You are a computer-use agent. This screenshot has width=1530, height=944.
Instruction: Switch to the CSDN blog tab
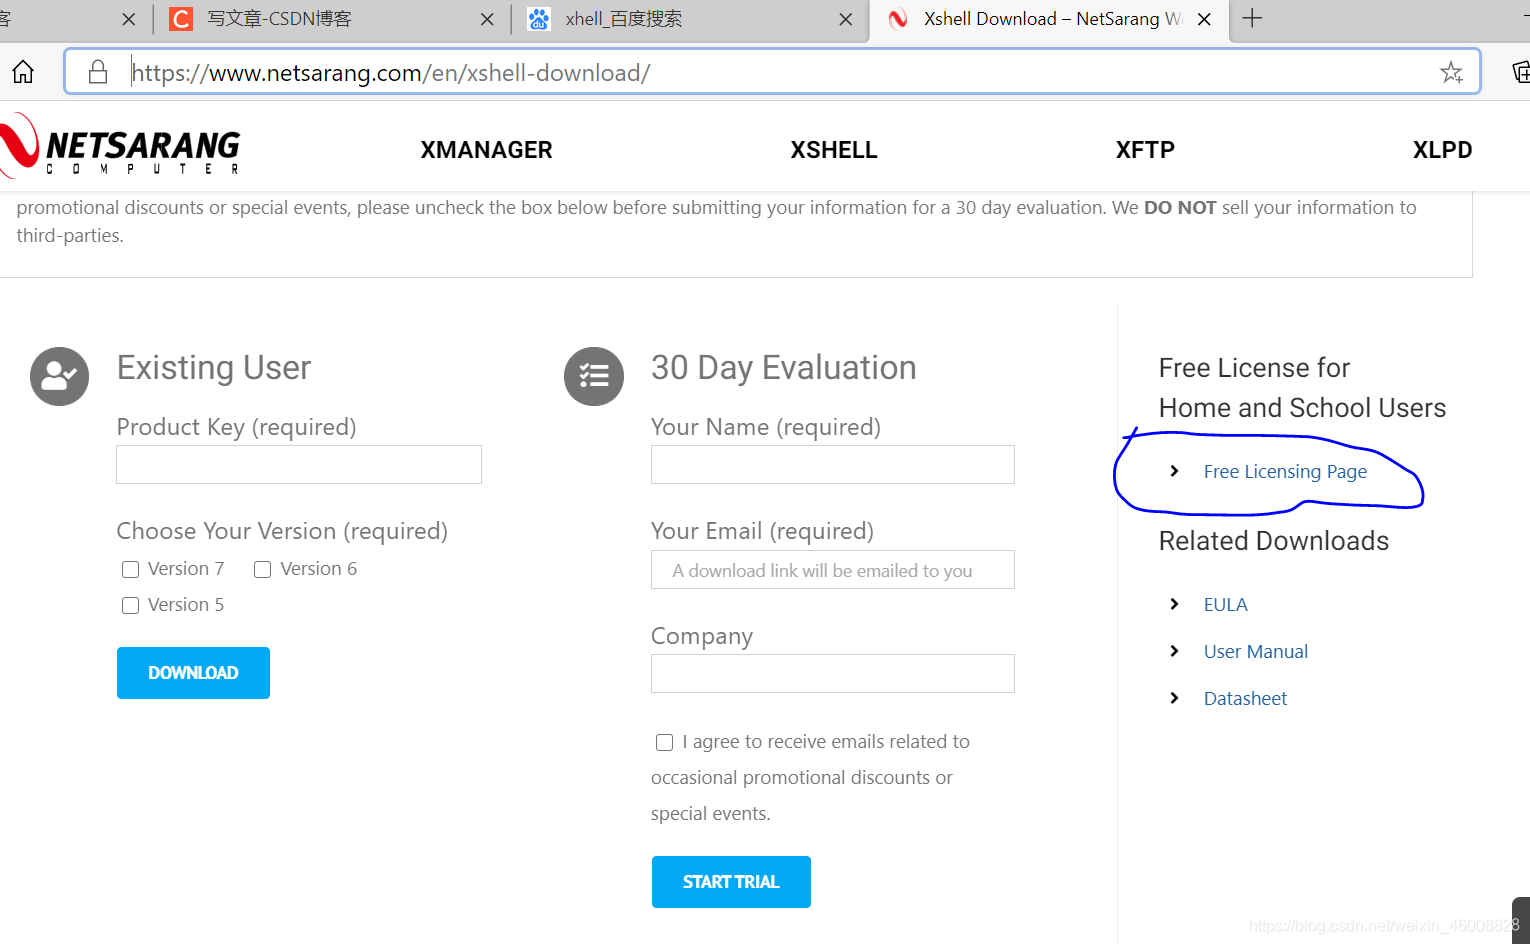(x=330, y=19)
